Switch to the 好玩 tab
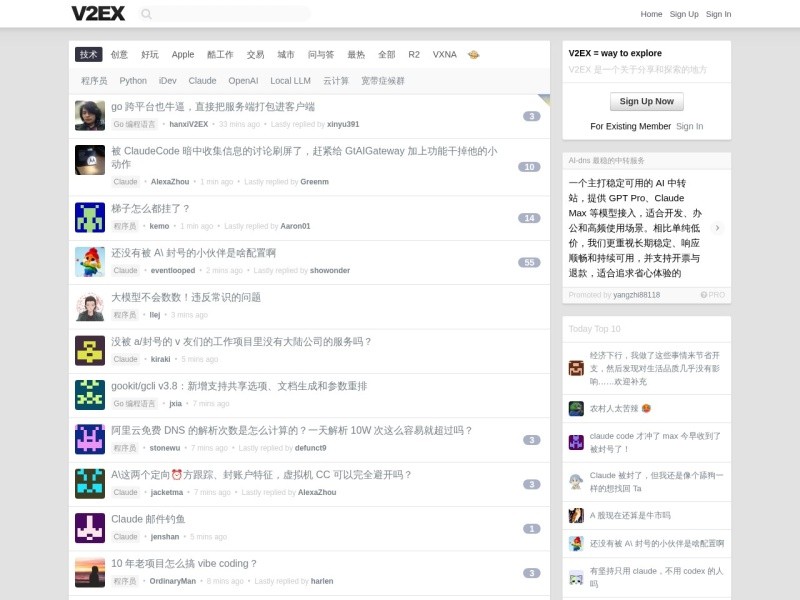This screenshot has width=800, height=600. point(149,55)
